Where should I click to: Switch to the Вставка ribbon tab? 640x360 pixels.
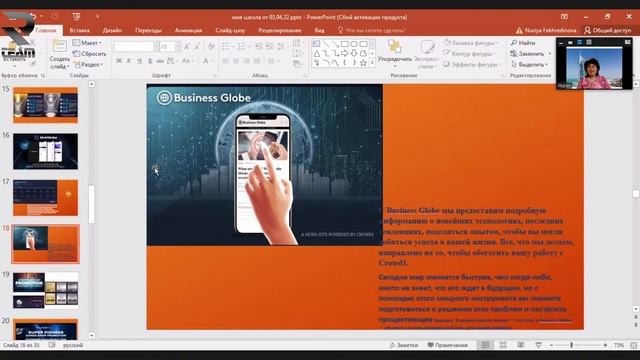coord(80,30)
